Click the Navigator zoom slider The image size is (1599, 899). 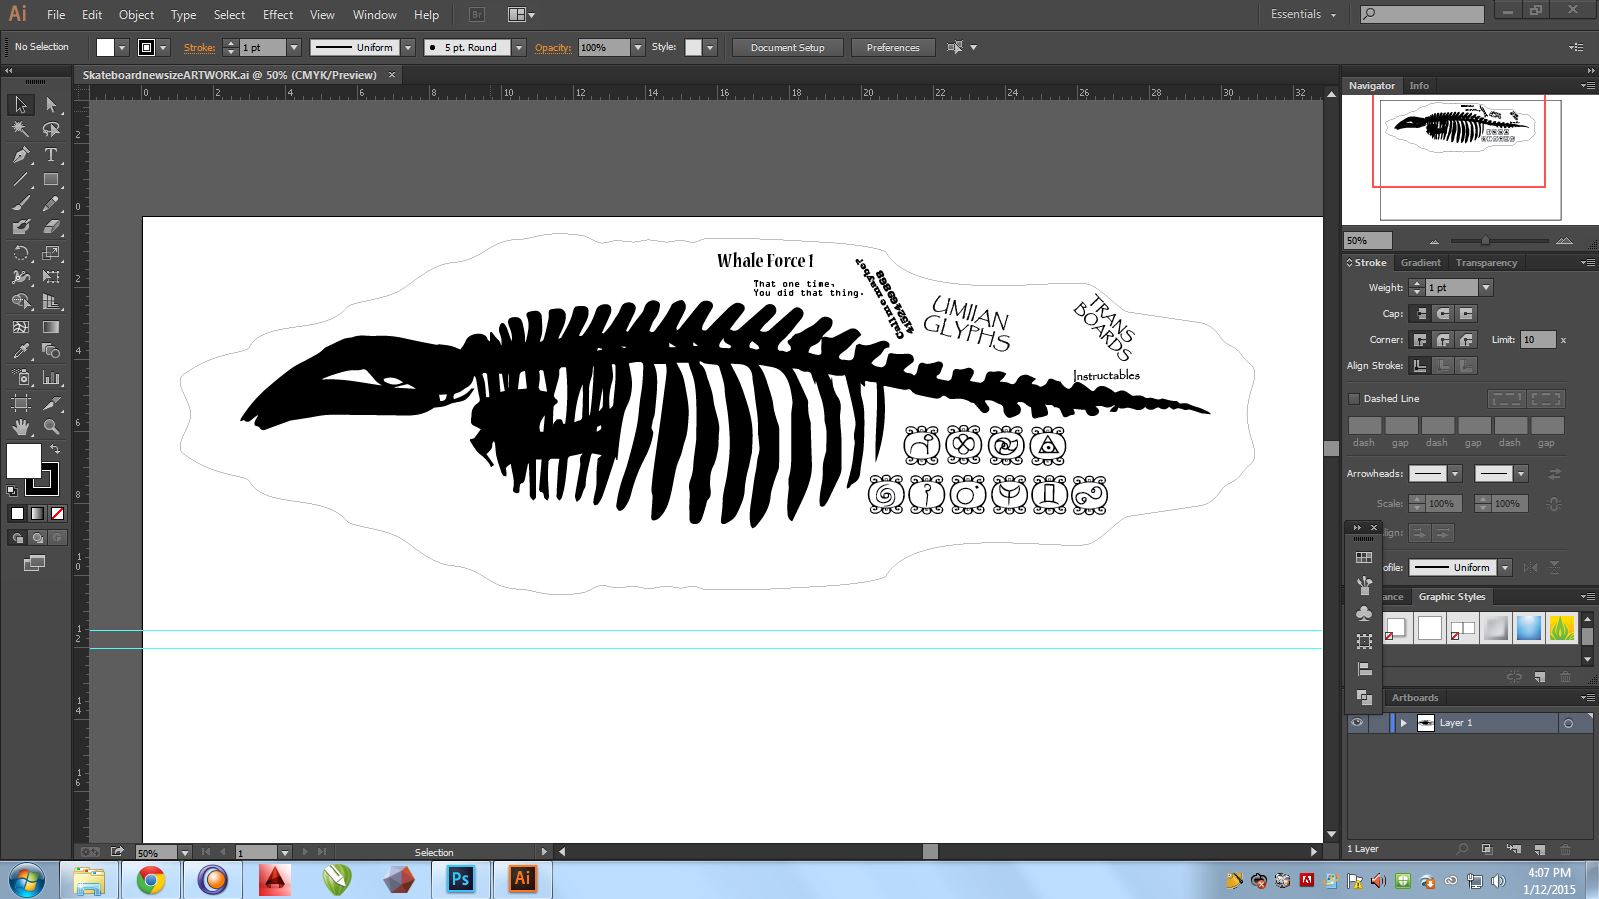tap(1499, 241)
